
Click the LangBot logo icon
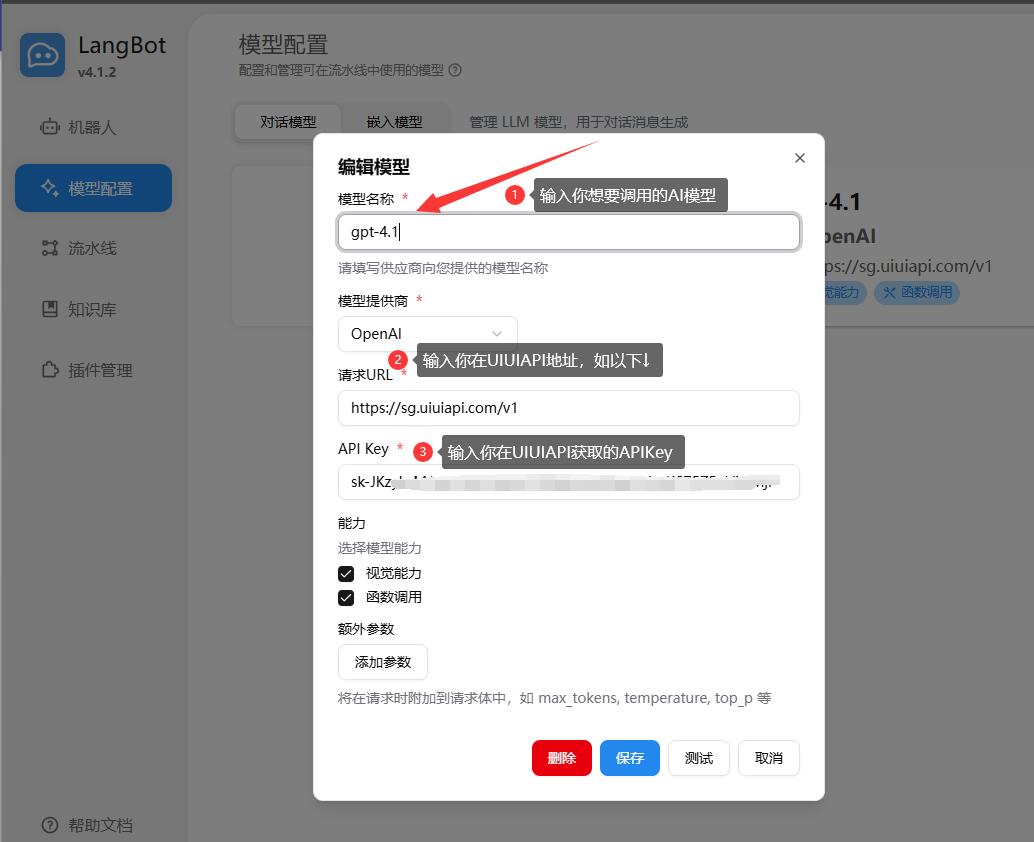(43, 55)
